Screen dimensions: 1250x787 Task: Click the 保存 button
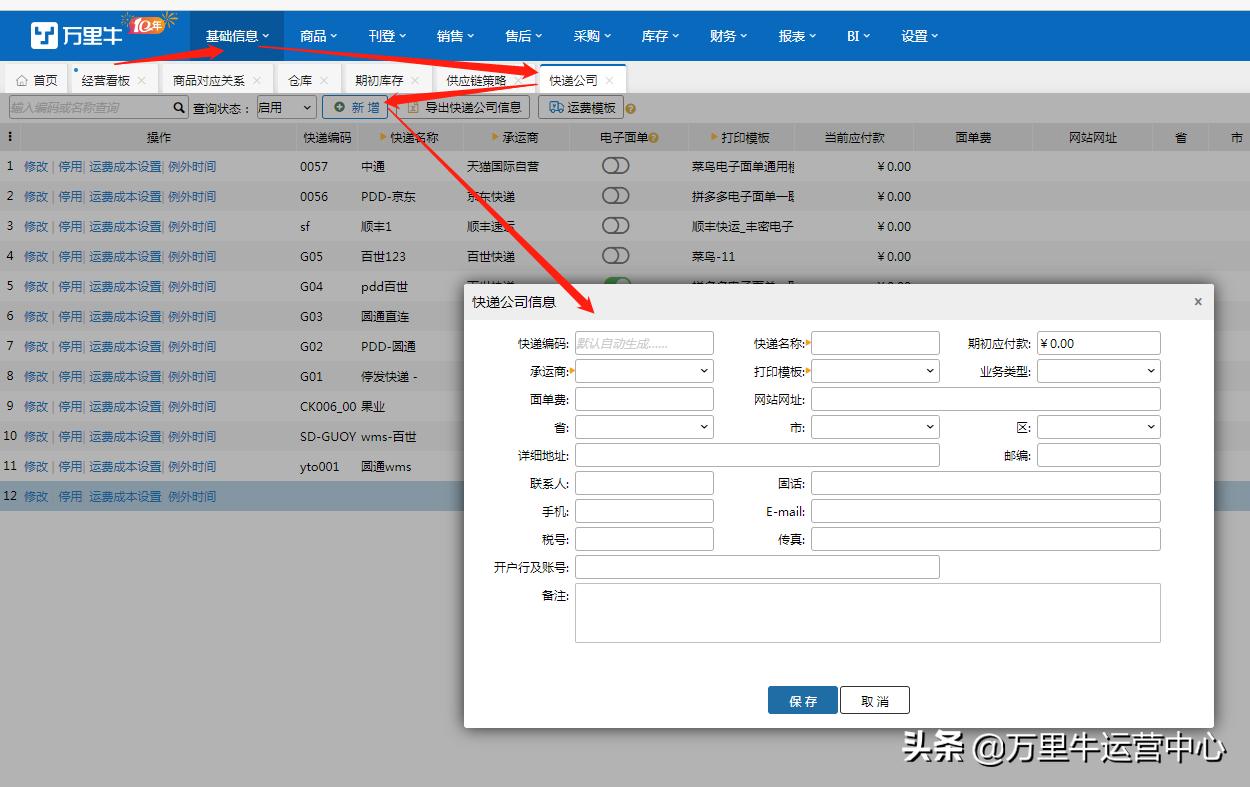tap(803, 700)
